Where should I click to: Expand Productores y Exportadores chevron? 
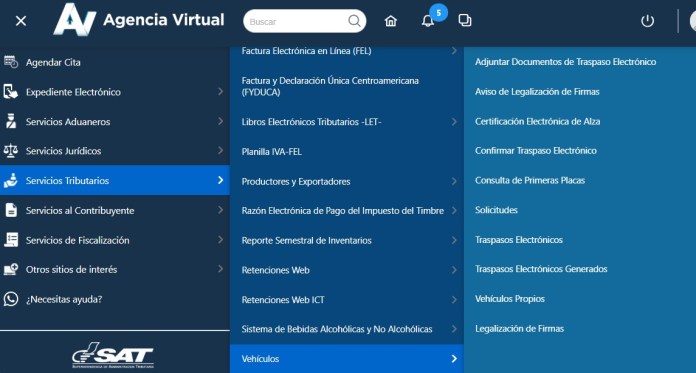[454, 181]
